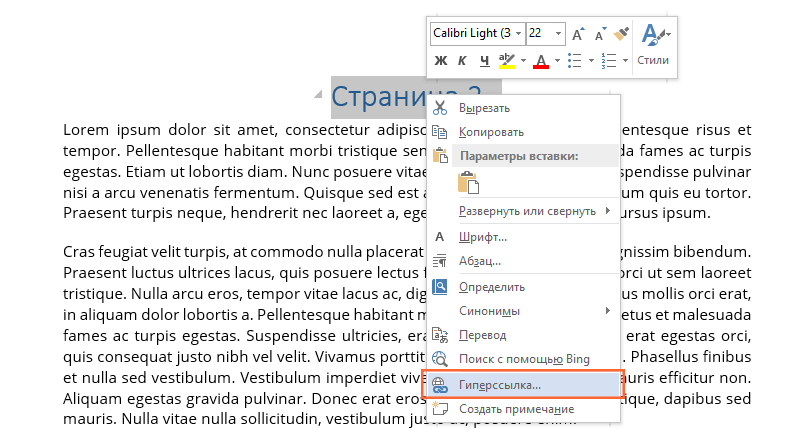The image size is (791, 442).
Task: Open the Абзац... dialog entry
Action: (523, 261)
